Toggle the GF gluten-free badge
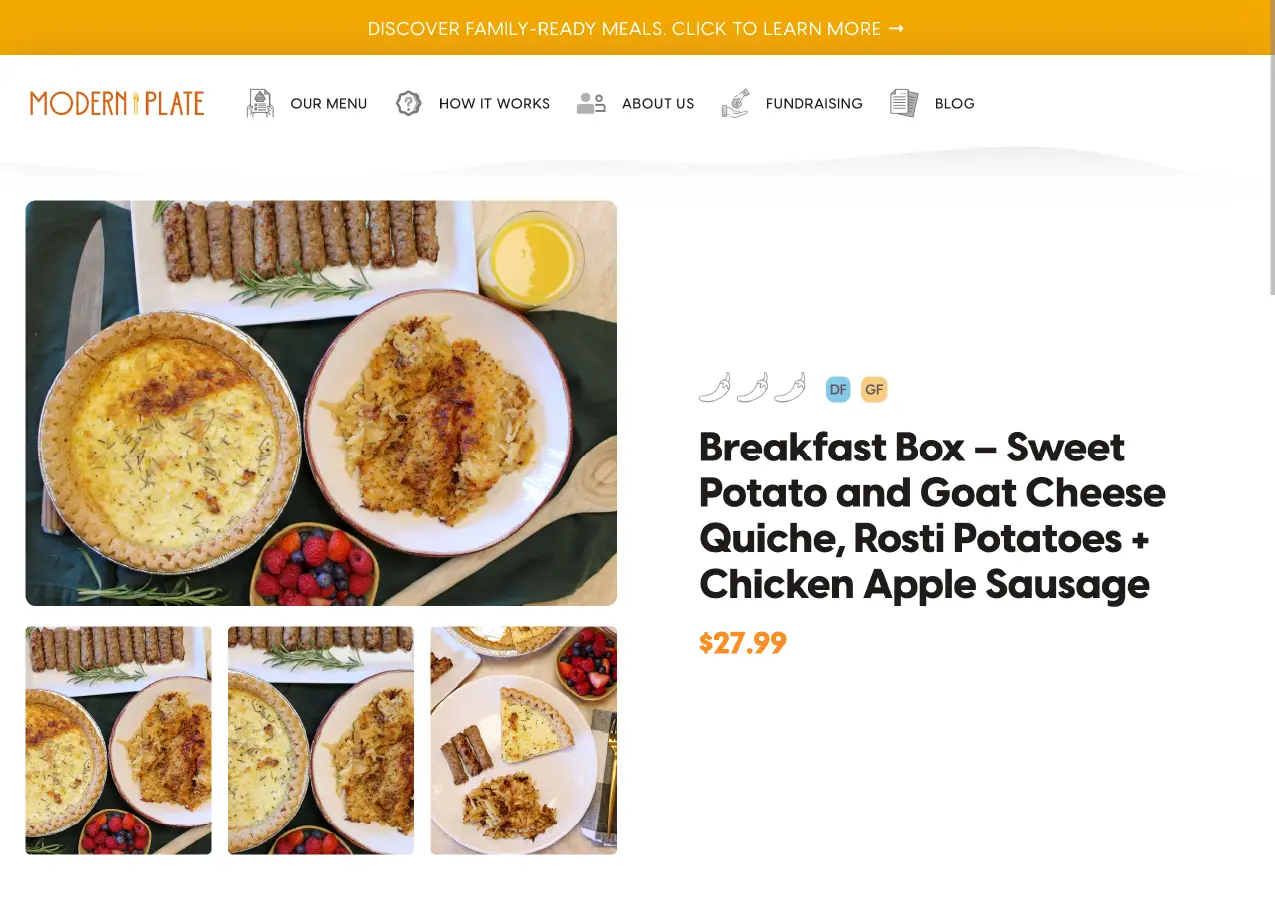 point(873,389)
